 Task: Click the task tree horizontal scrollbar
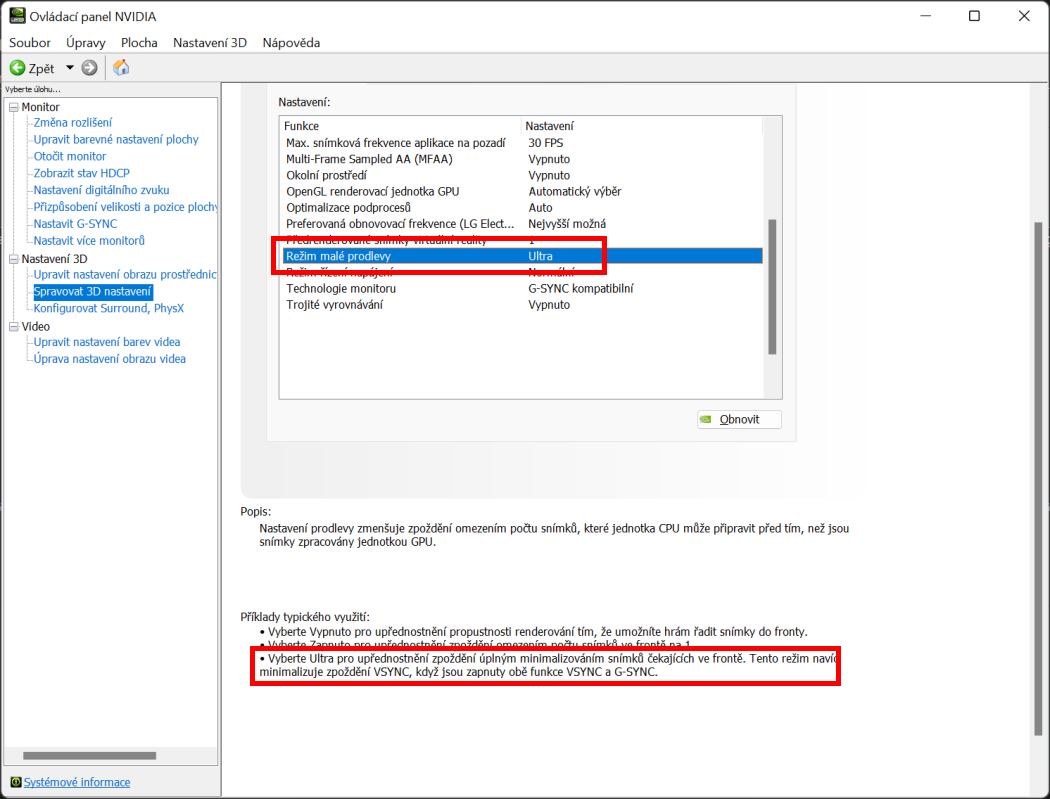(x=89, y=755)
